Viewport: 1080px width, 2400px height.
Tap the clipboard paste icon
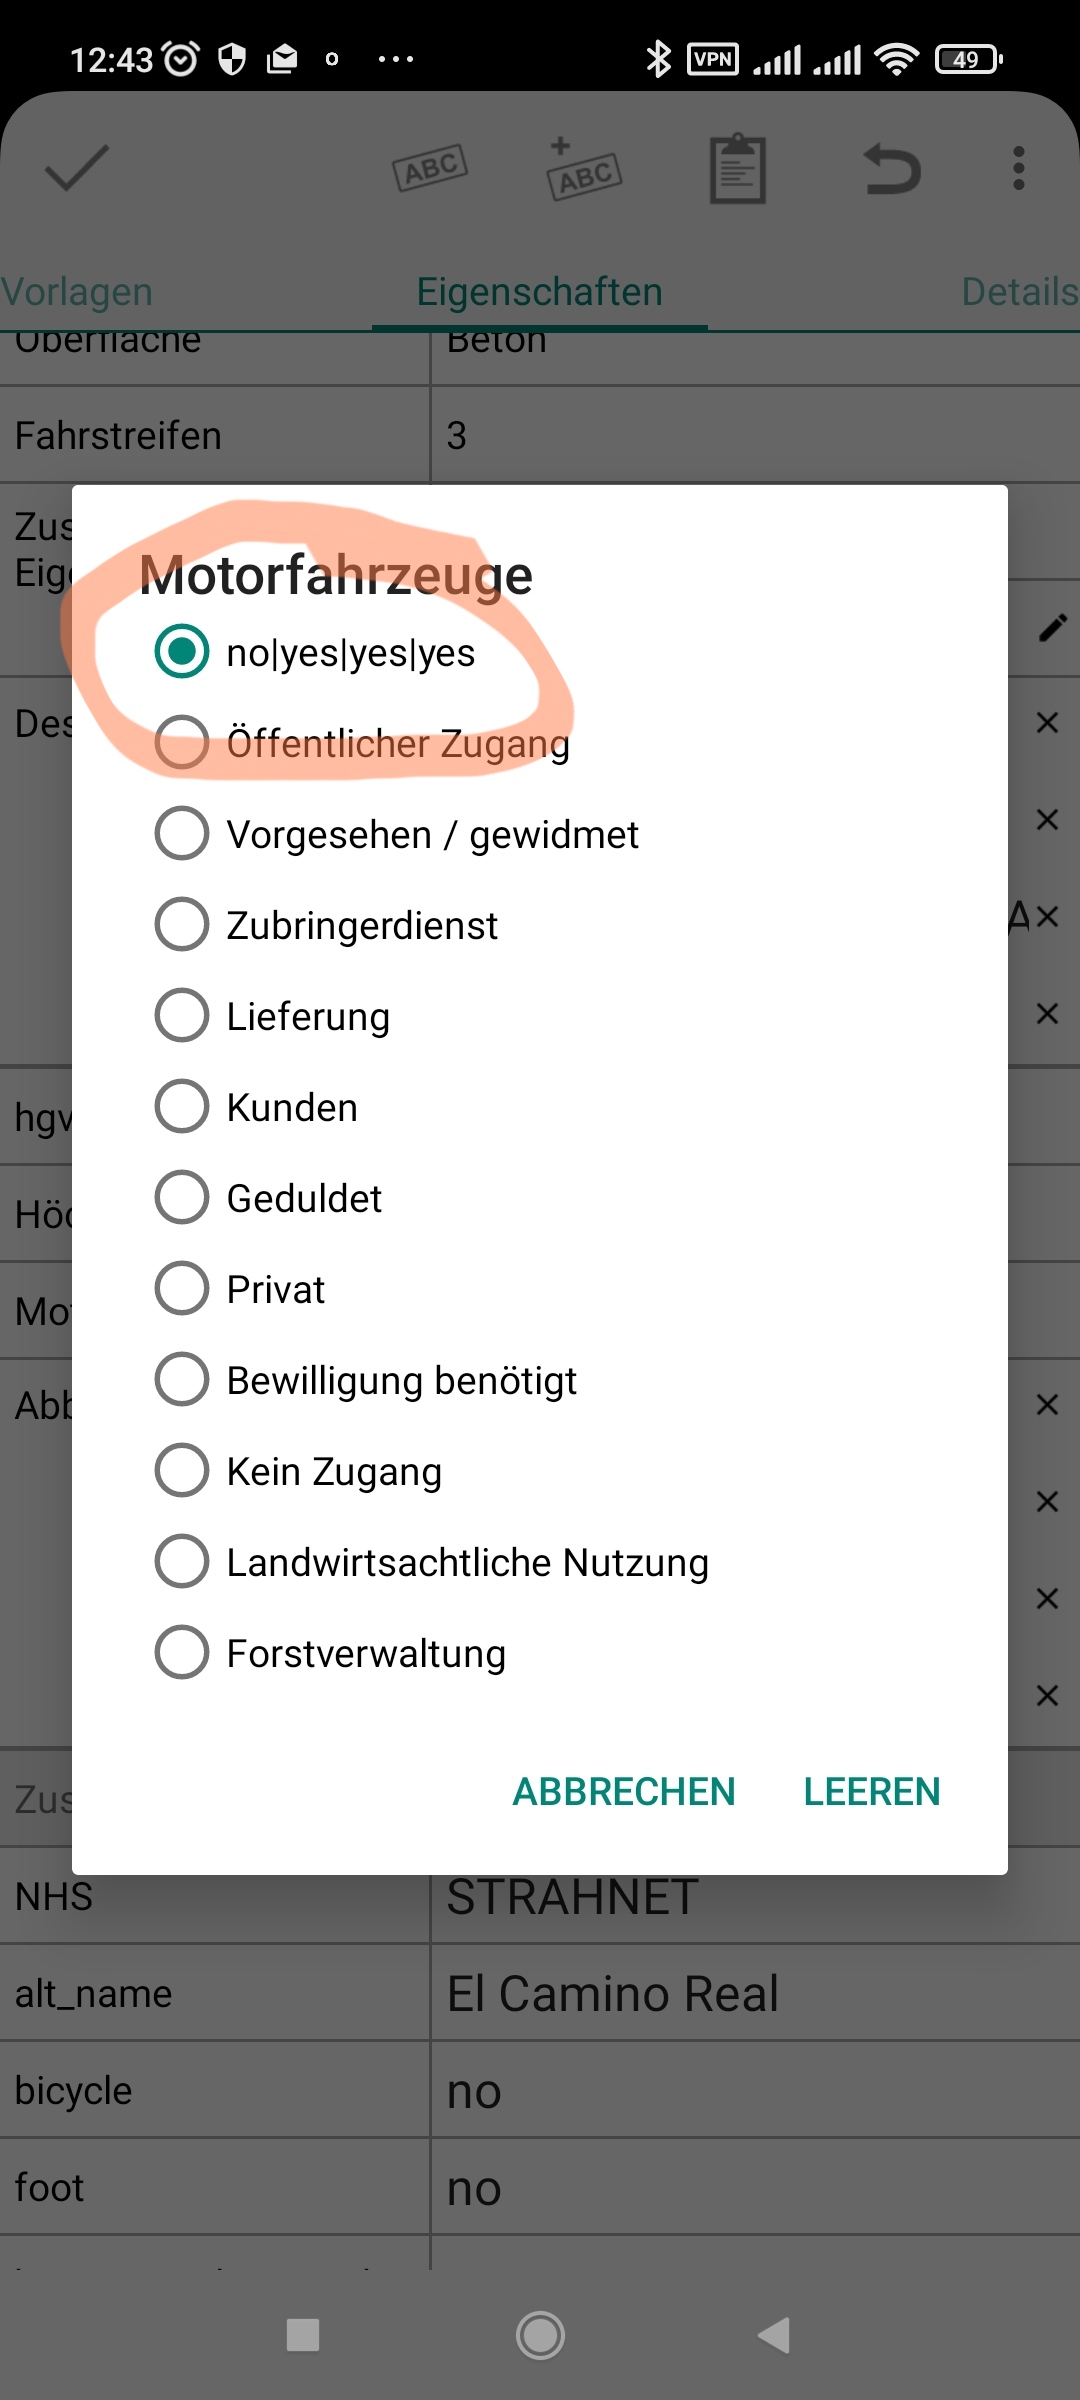738,169
